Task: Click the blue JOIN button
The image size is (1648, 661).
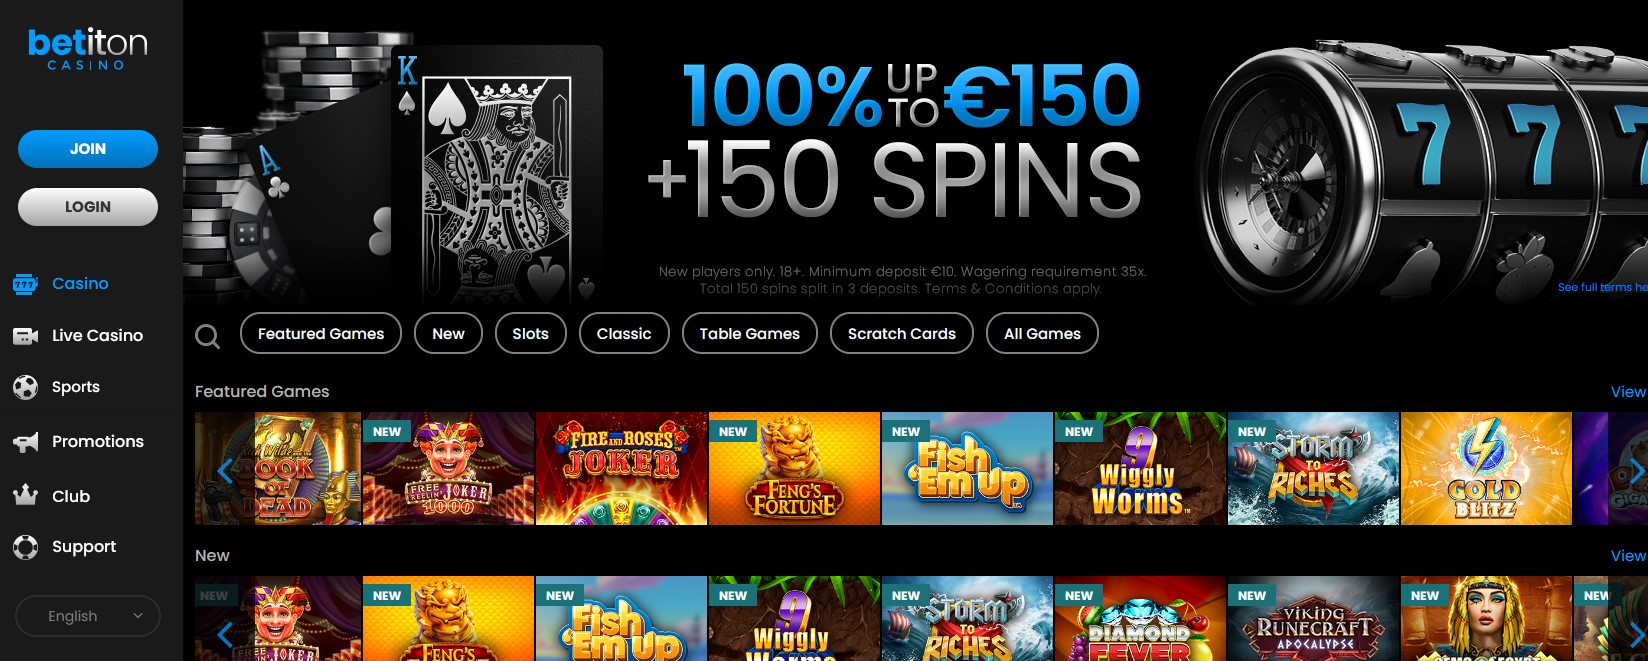Action: [88, 149]
